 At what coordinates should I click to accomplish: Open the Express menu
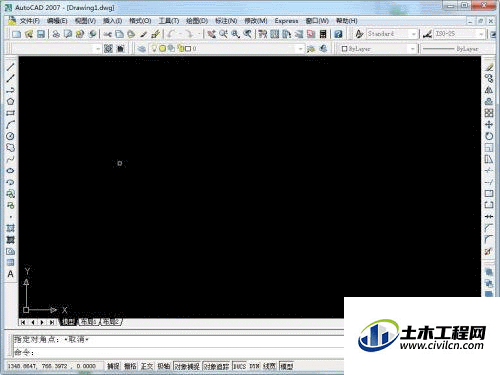[x=286, y=21]
